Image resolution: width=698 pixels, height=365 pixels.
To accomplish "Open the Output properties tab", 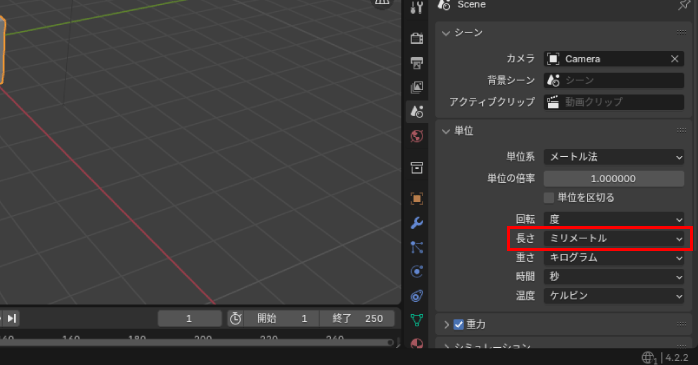I will click(417, 63).
